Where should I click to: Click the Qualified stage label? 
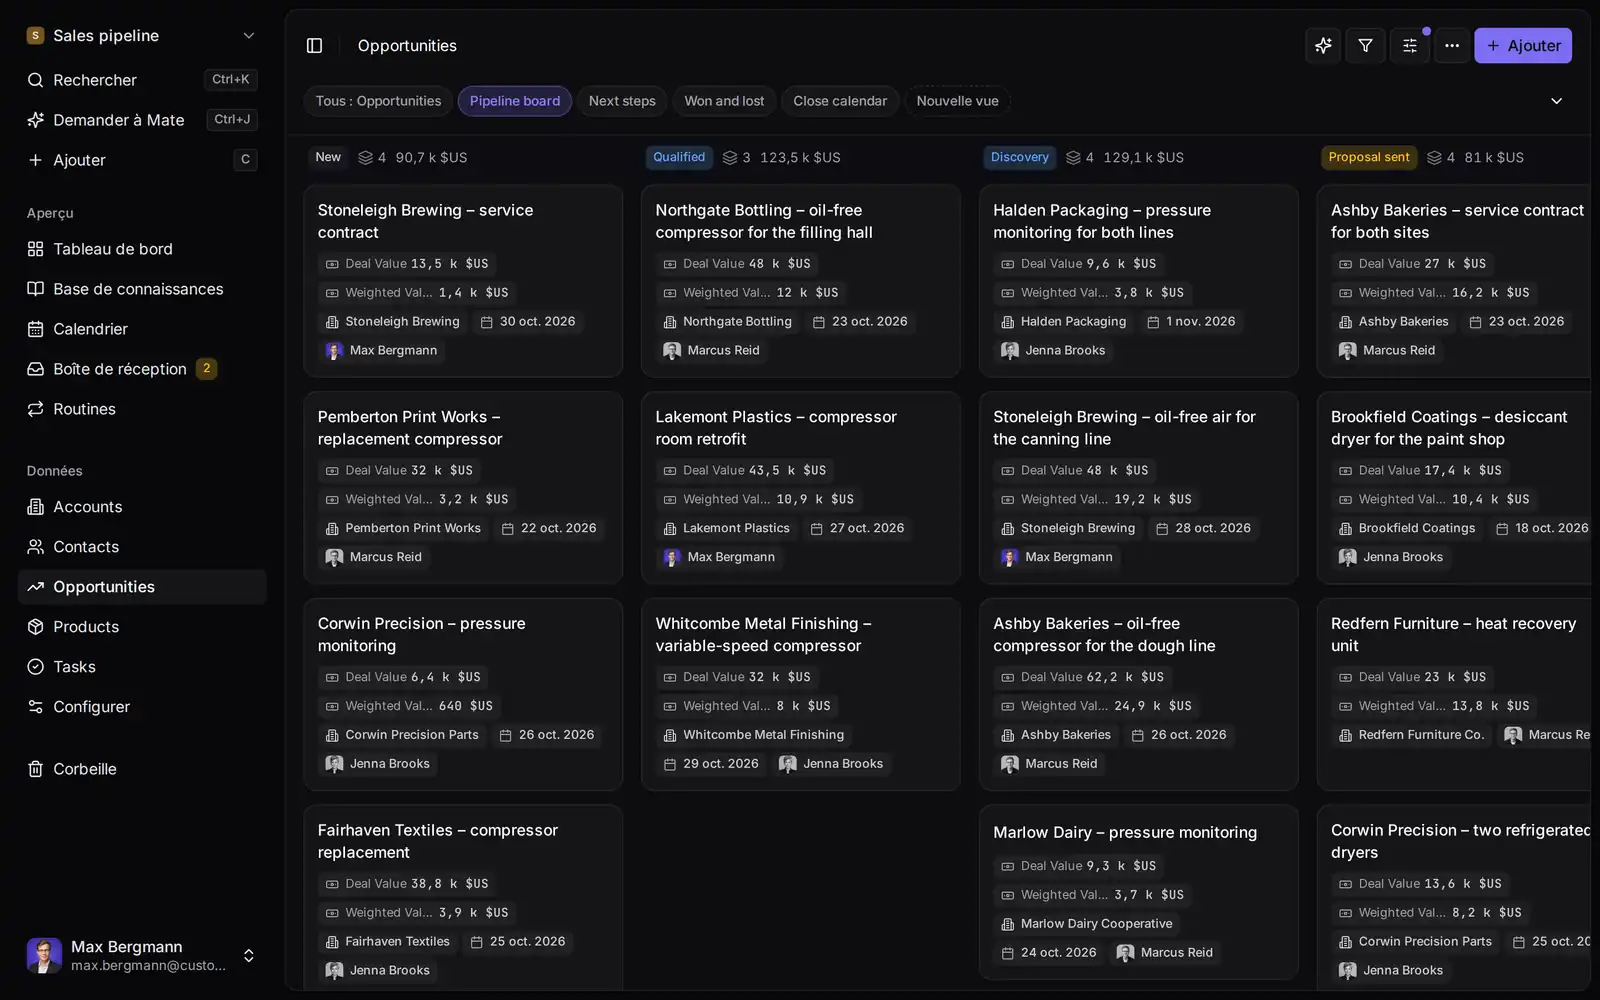coord(679,157)
